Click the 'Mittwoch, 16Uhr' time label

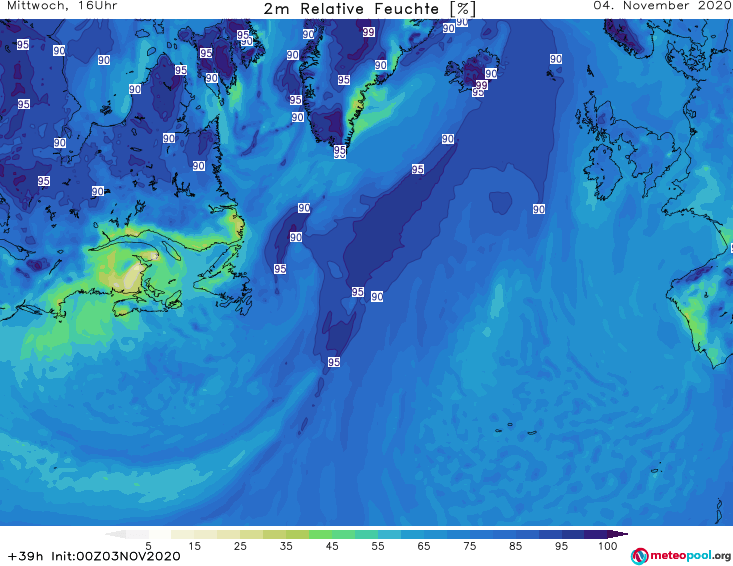click(62, 6)
